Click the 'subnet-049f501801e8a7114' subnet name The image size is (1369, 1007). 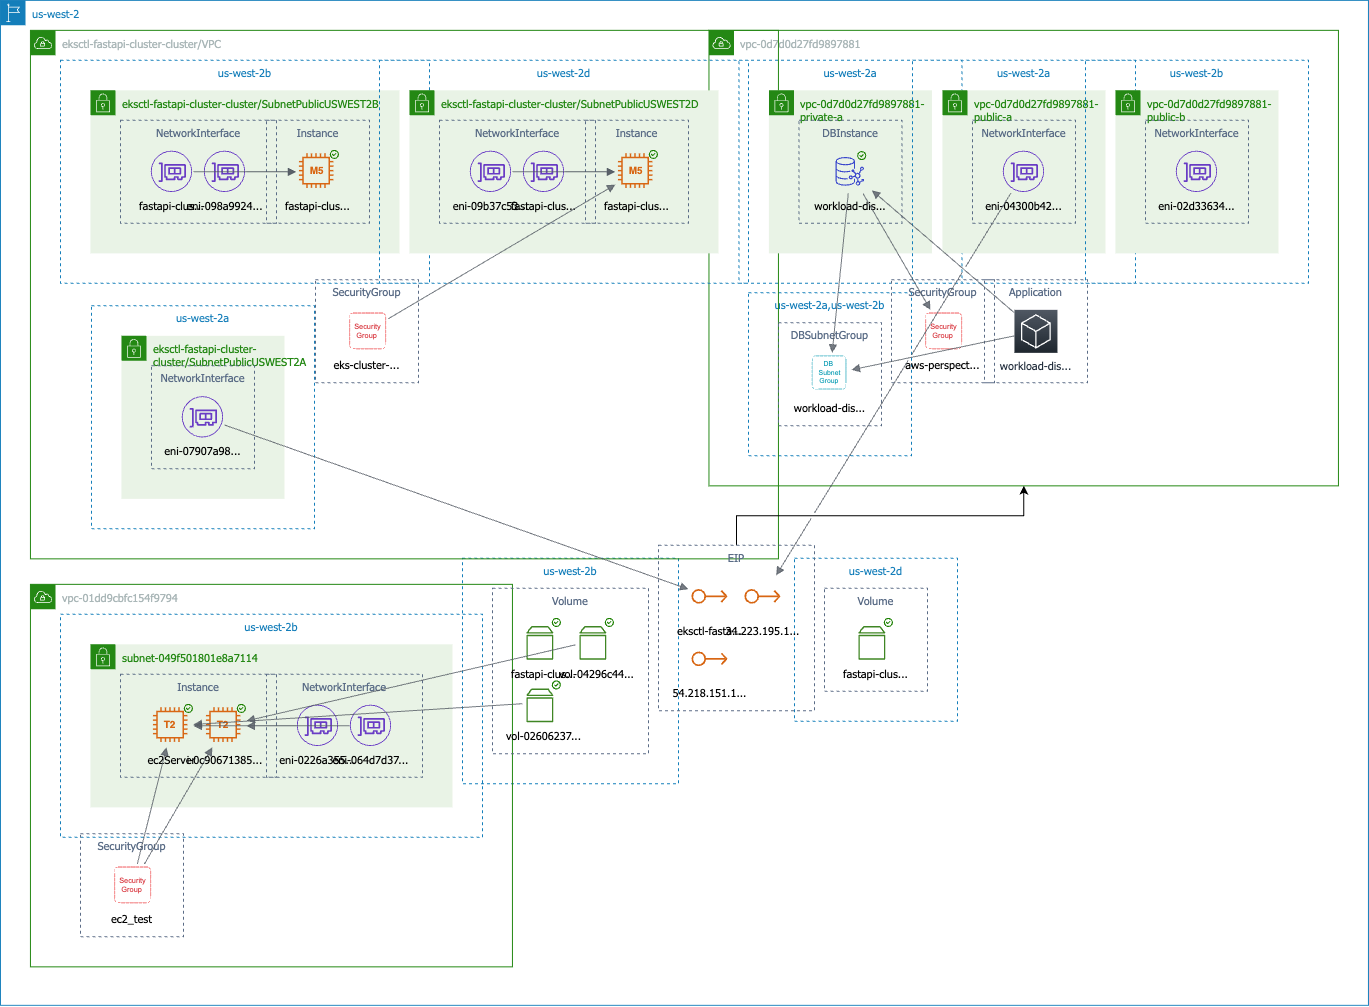(190, 658)
